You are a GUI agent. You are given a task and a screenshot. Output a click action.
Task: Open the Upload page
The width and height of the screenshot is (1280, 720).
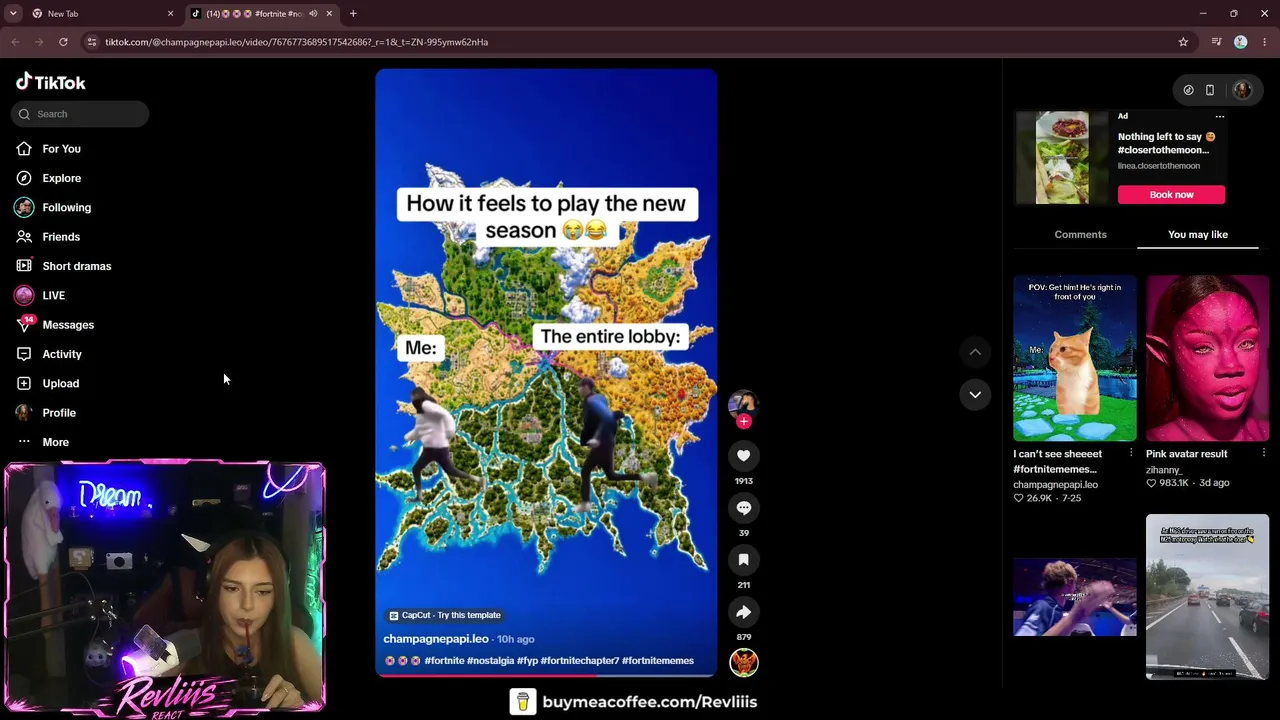[60, 383]
